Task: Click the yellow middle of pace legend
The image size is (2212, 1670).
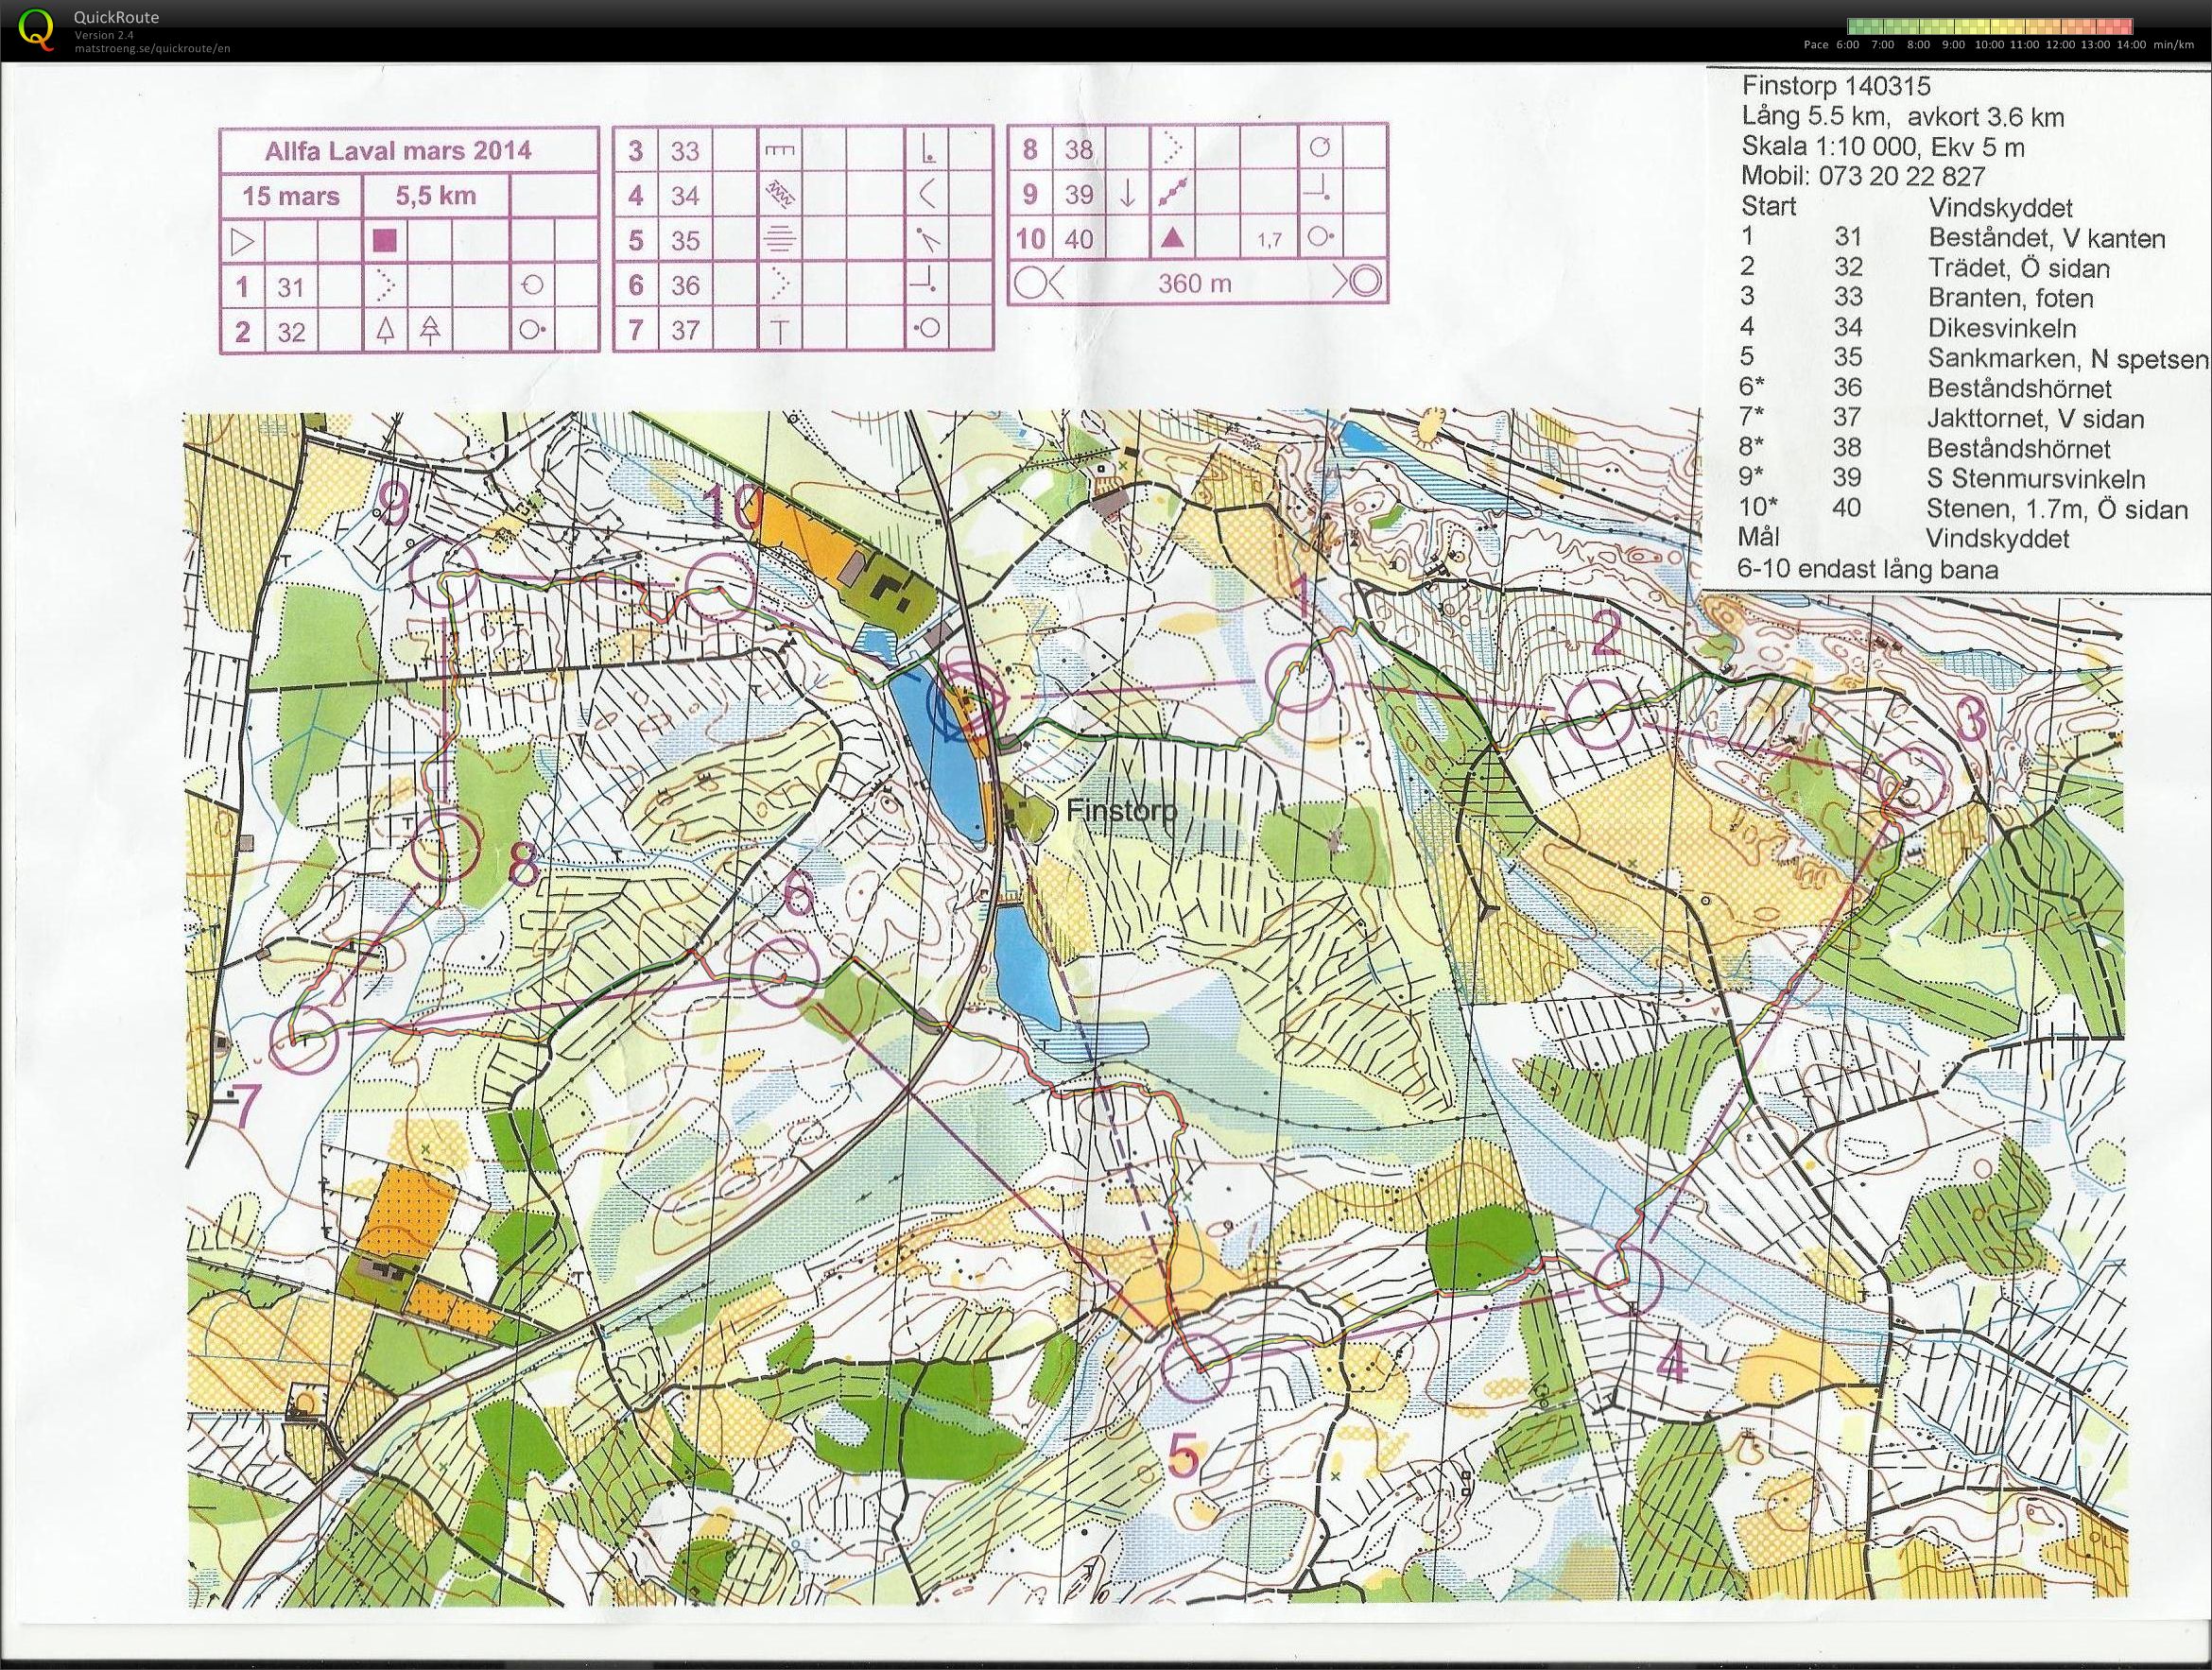Action: pos(1990,27)
